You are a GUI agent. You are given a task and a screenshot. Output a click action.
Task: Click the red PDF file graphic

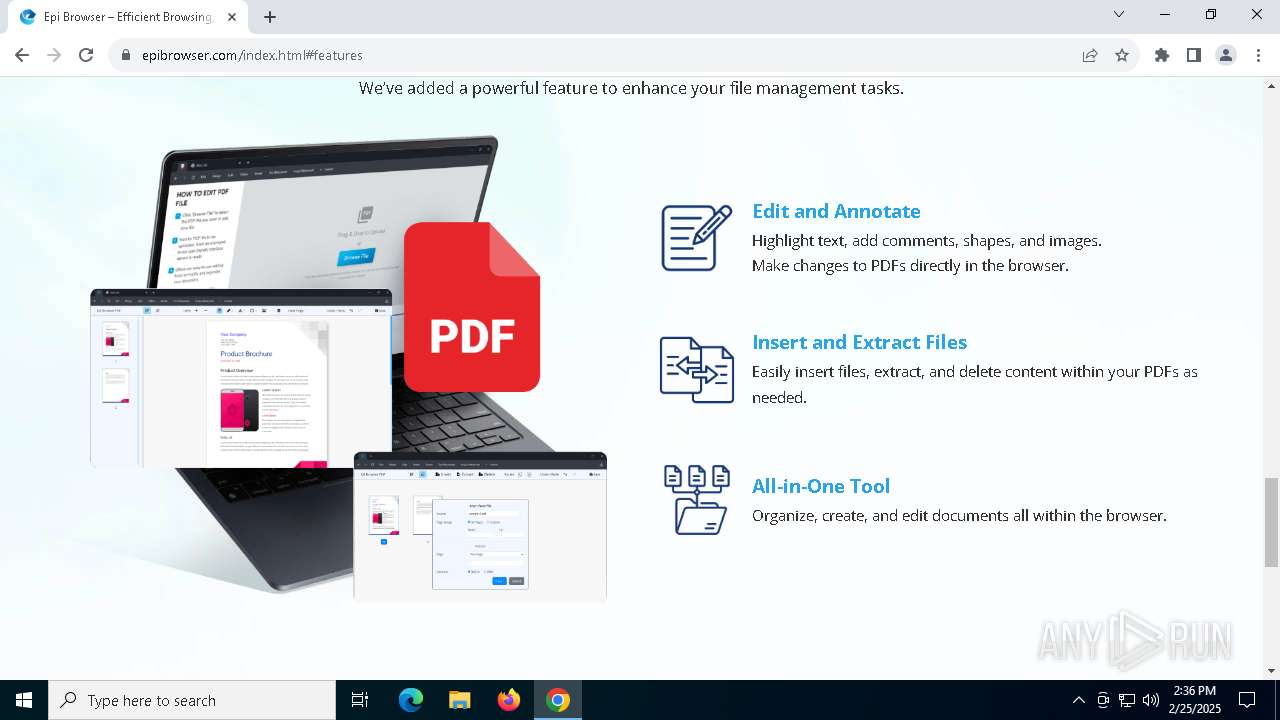pyautogui.click(x=472, y=307)
